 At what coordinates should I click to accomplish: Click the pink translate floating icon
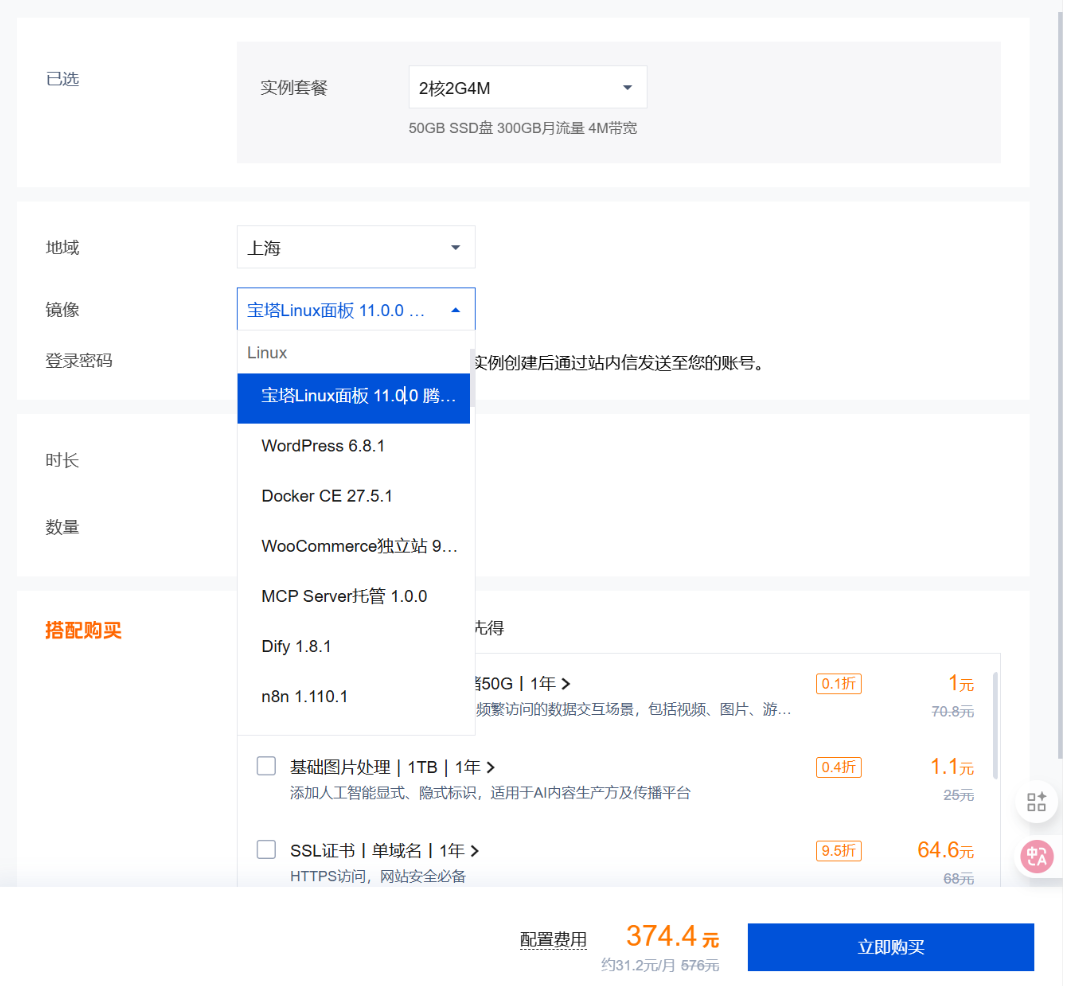pos(1036,856)
